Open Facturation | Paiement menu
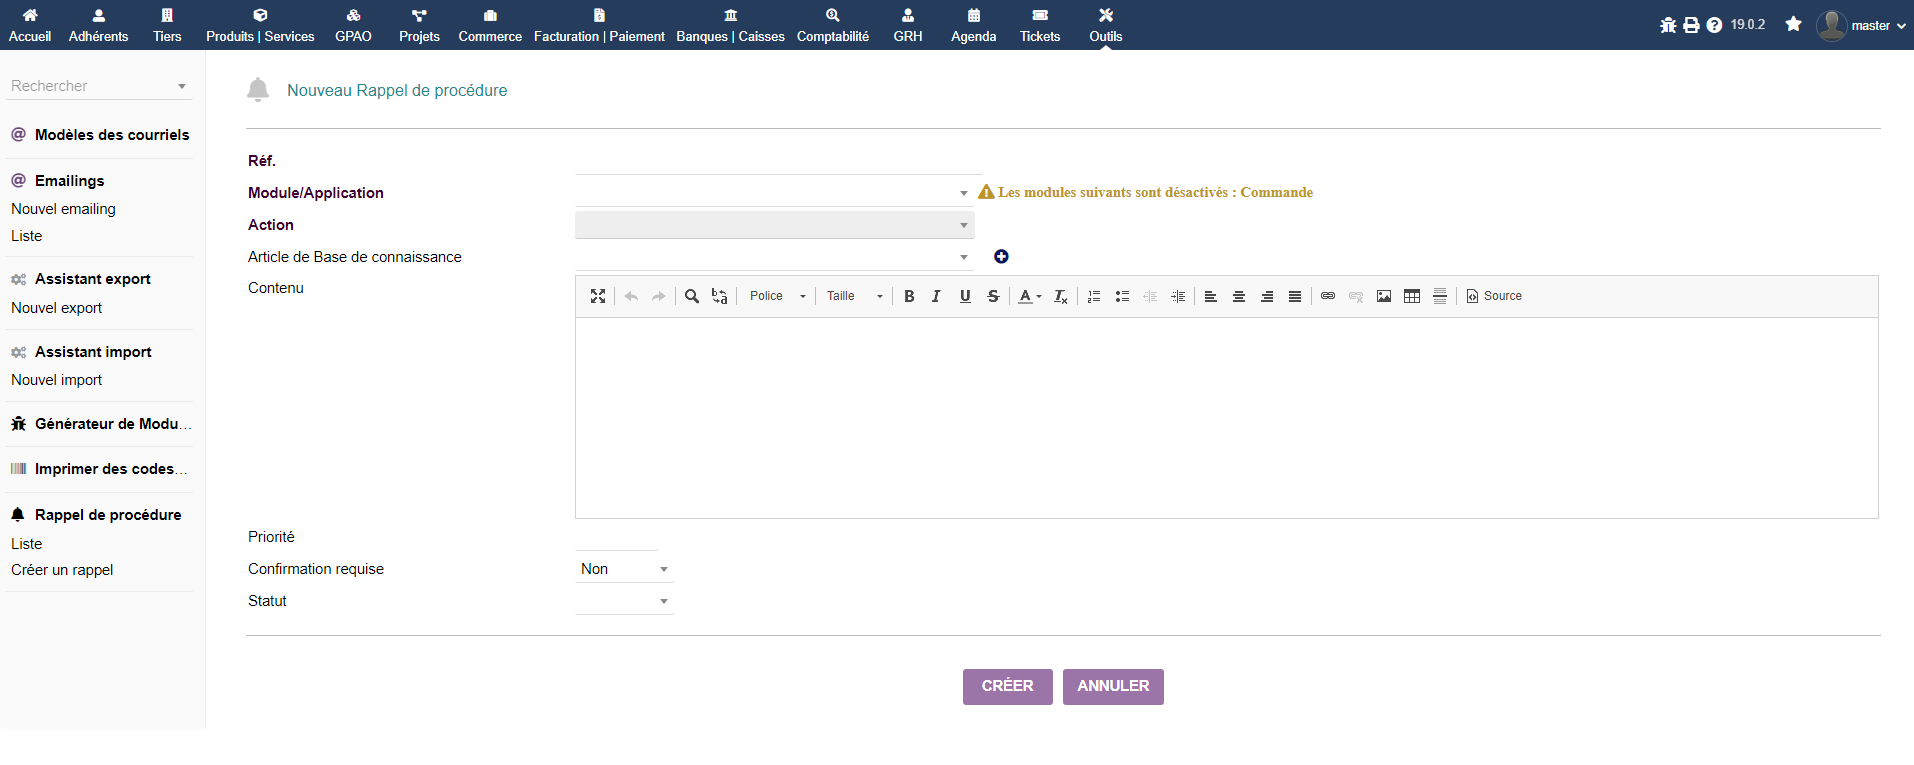 coord(599,25)
